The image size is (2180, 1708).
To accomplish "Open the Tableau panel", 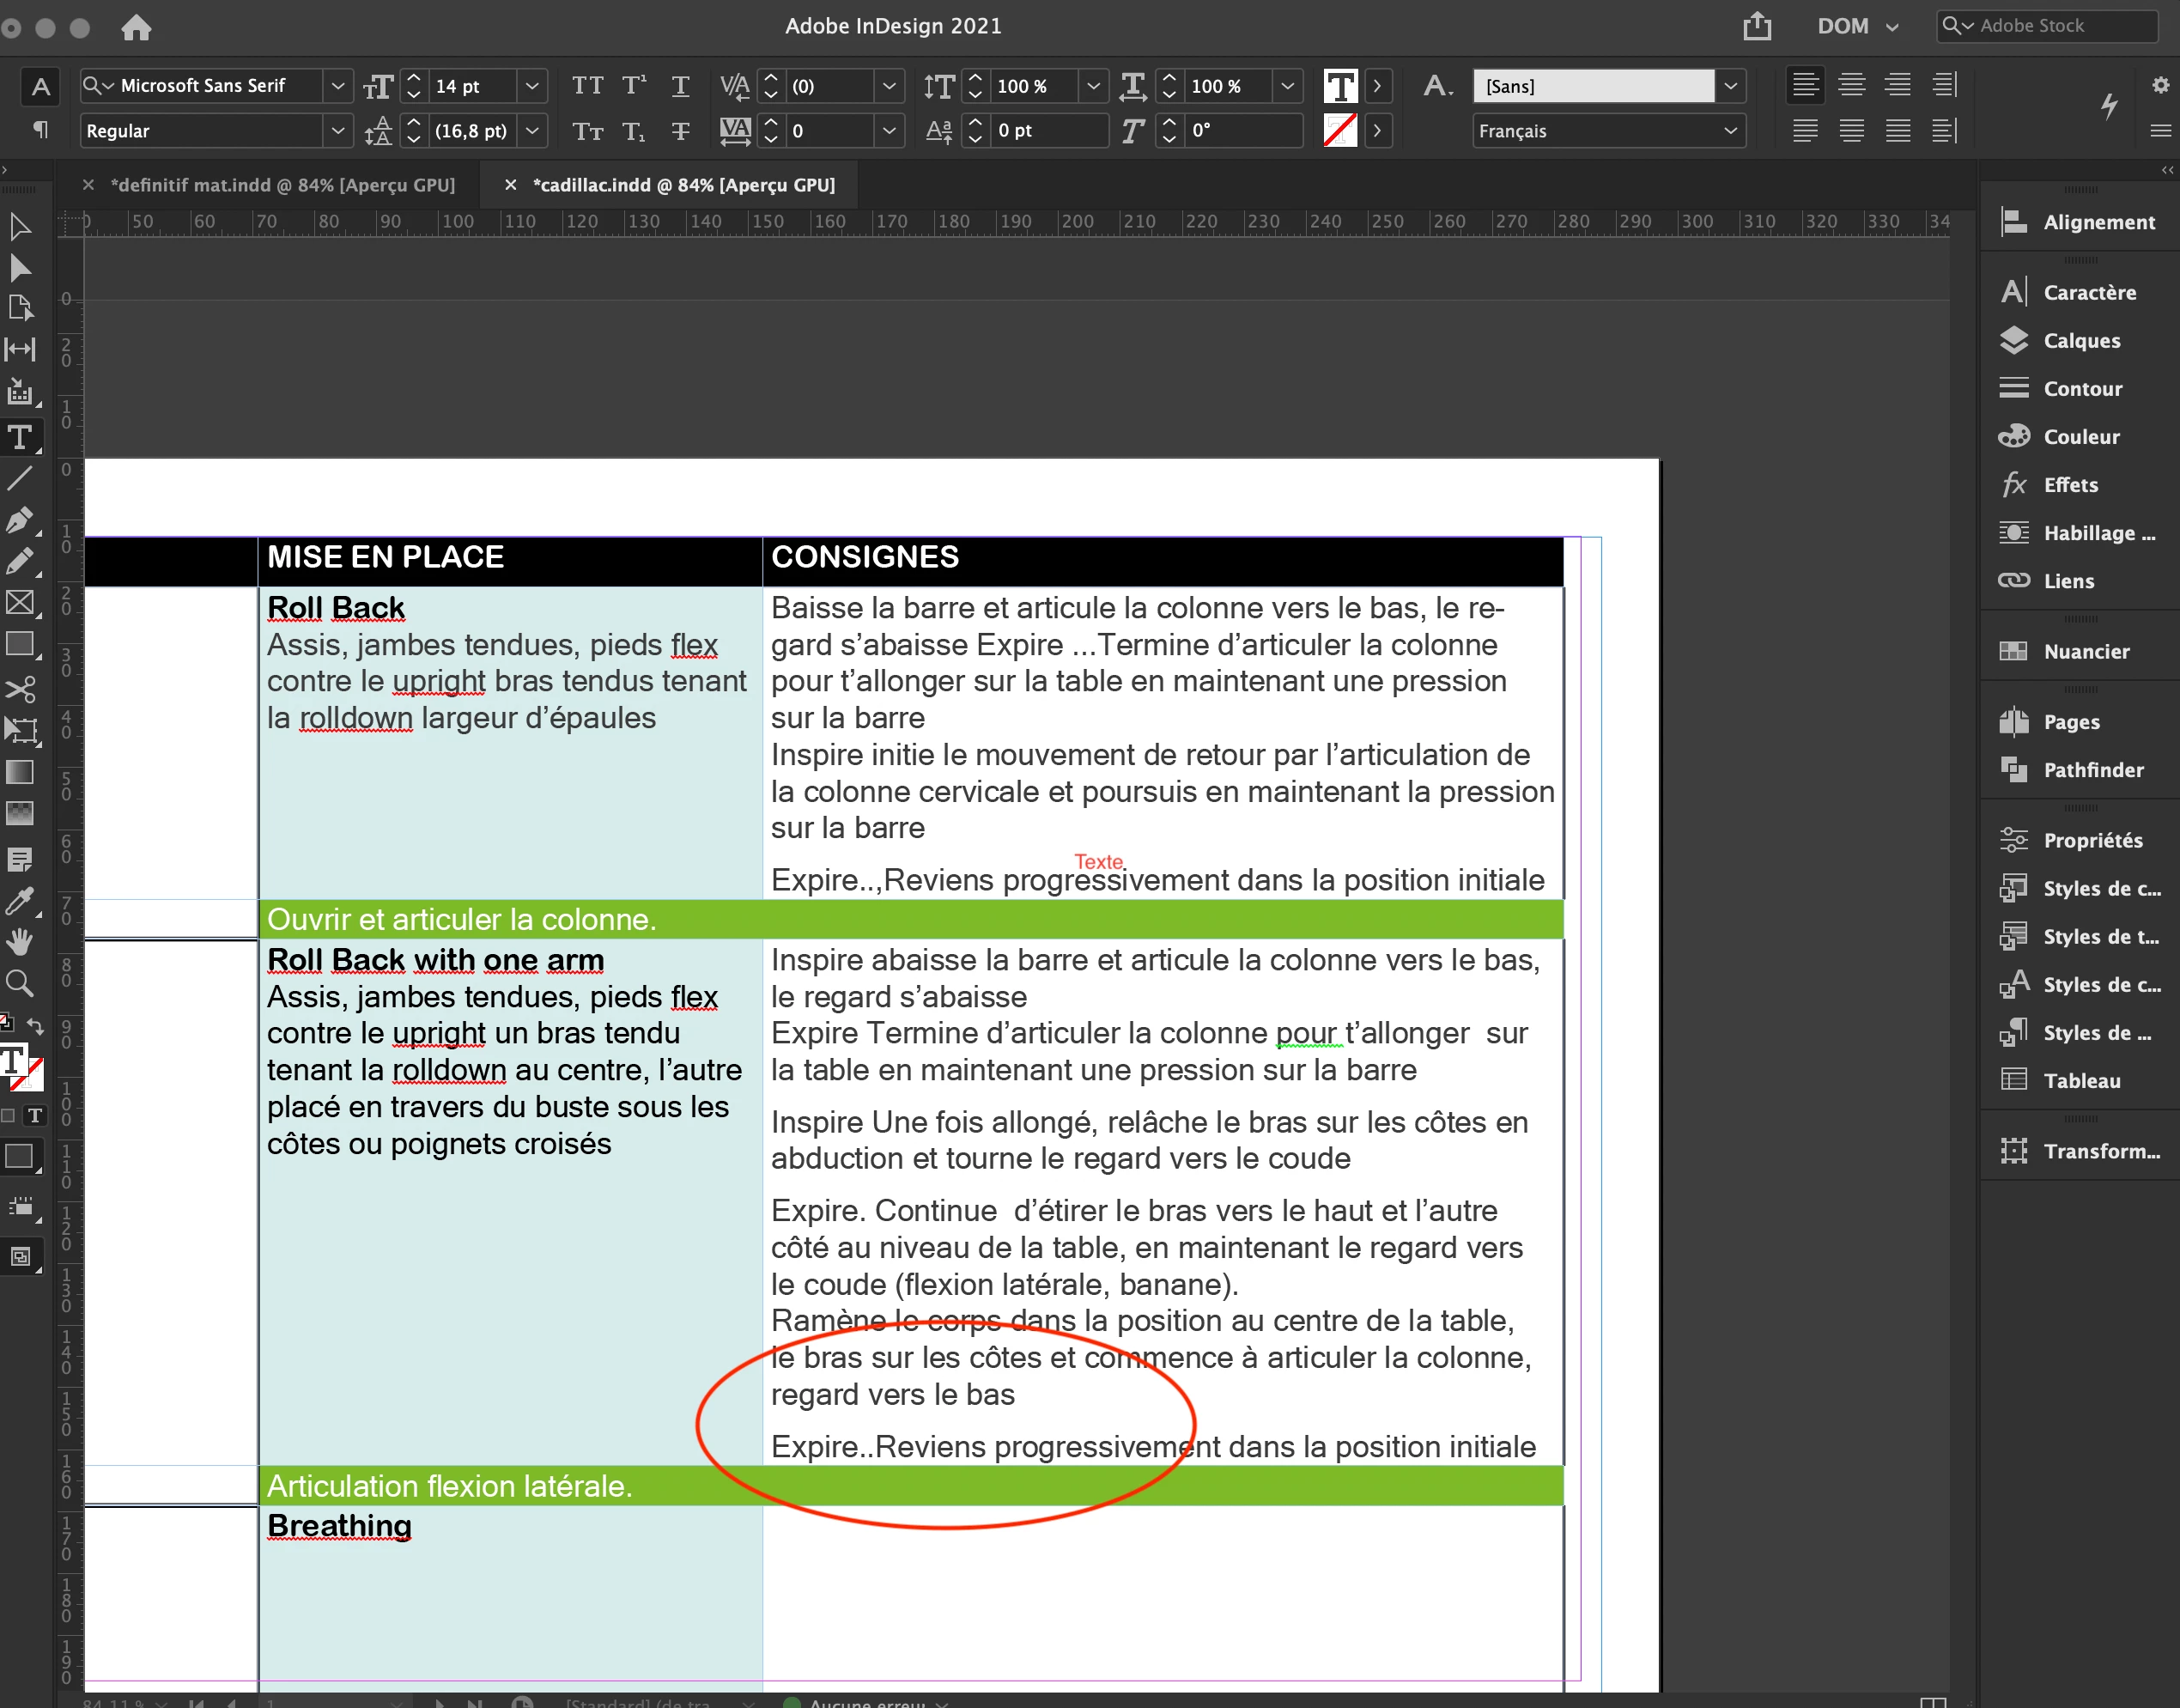I will click(x=2081, y=1081).
